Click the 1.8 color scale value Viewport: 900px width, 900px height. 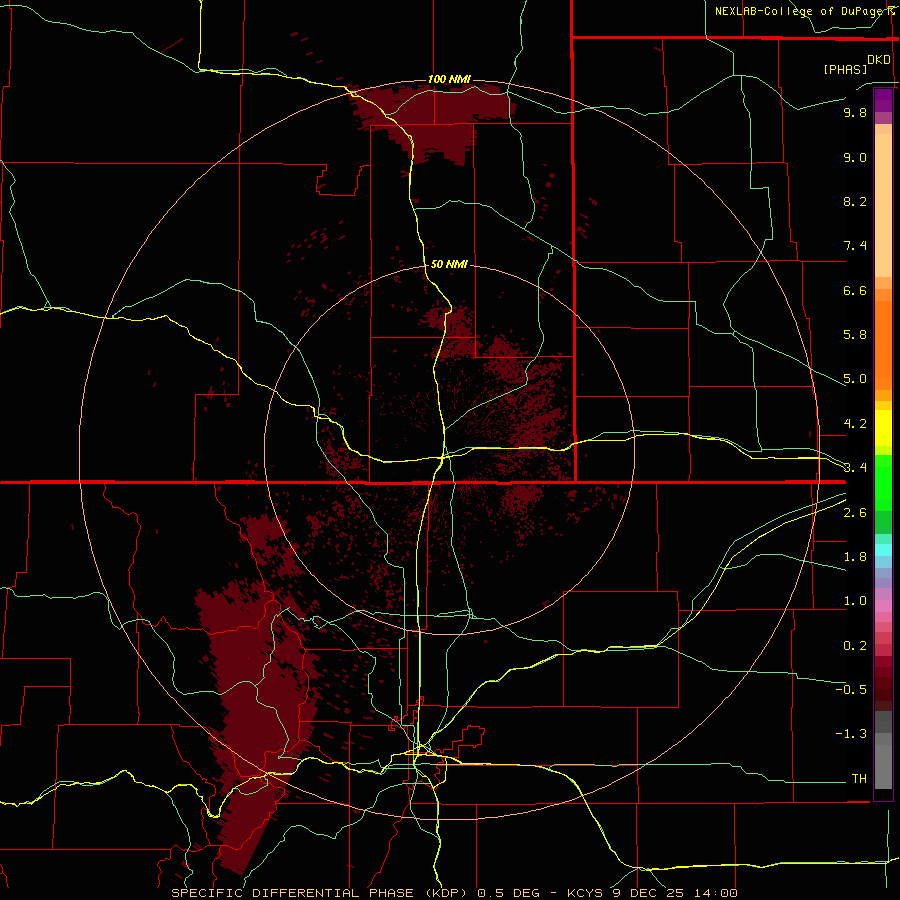point(855,557)
